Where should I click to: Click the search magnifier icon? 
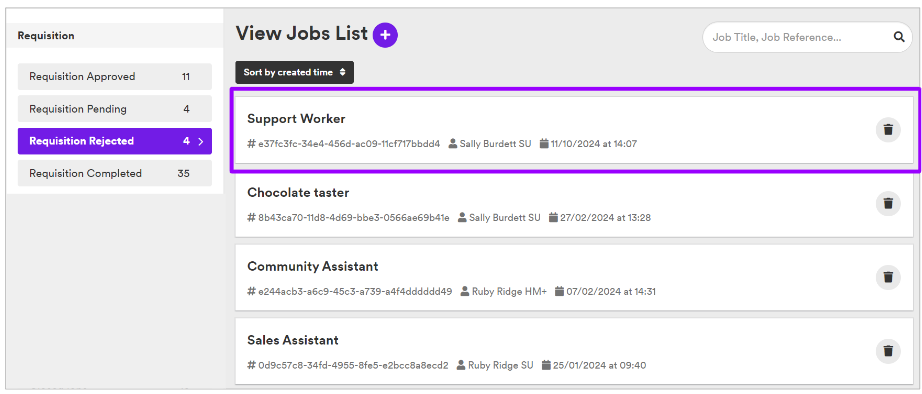pyautogui.click(x=899, y=37)
